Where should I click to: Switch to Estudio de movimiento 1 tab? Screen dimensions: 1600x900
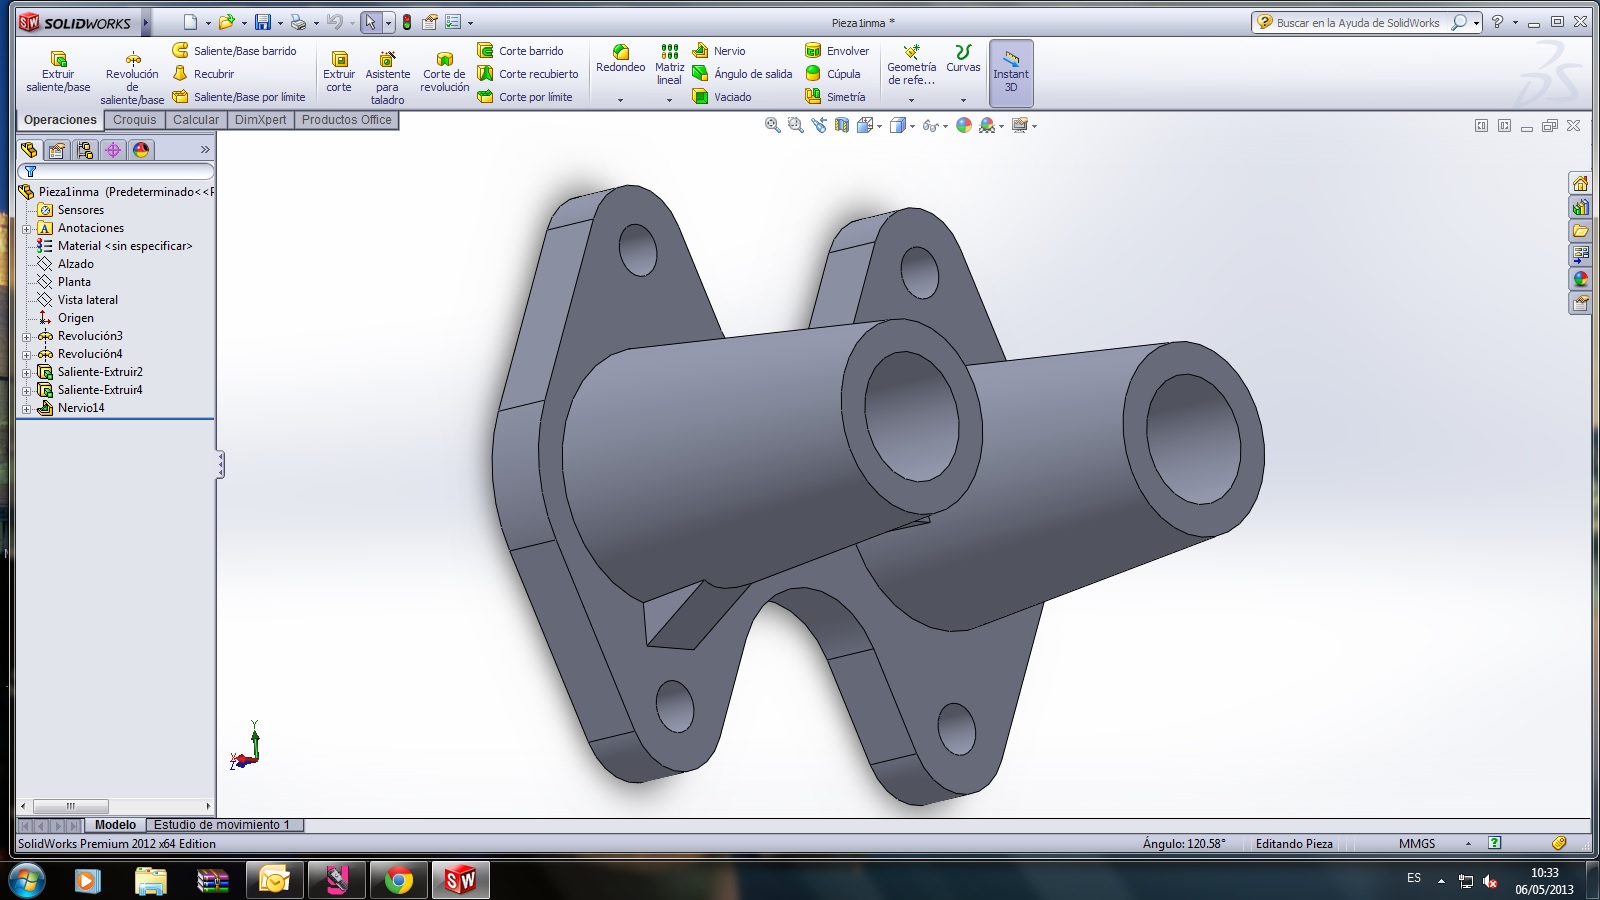pyautogui.click(x=222, y=825)
